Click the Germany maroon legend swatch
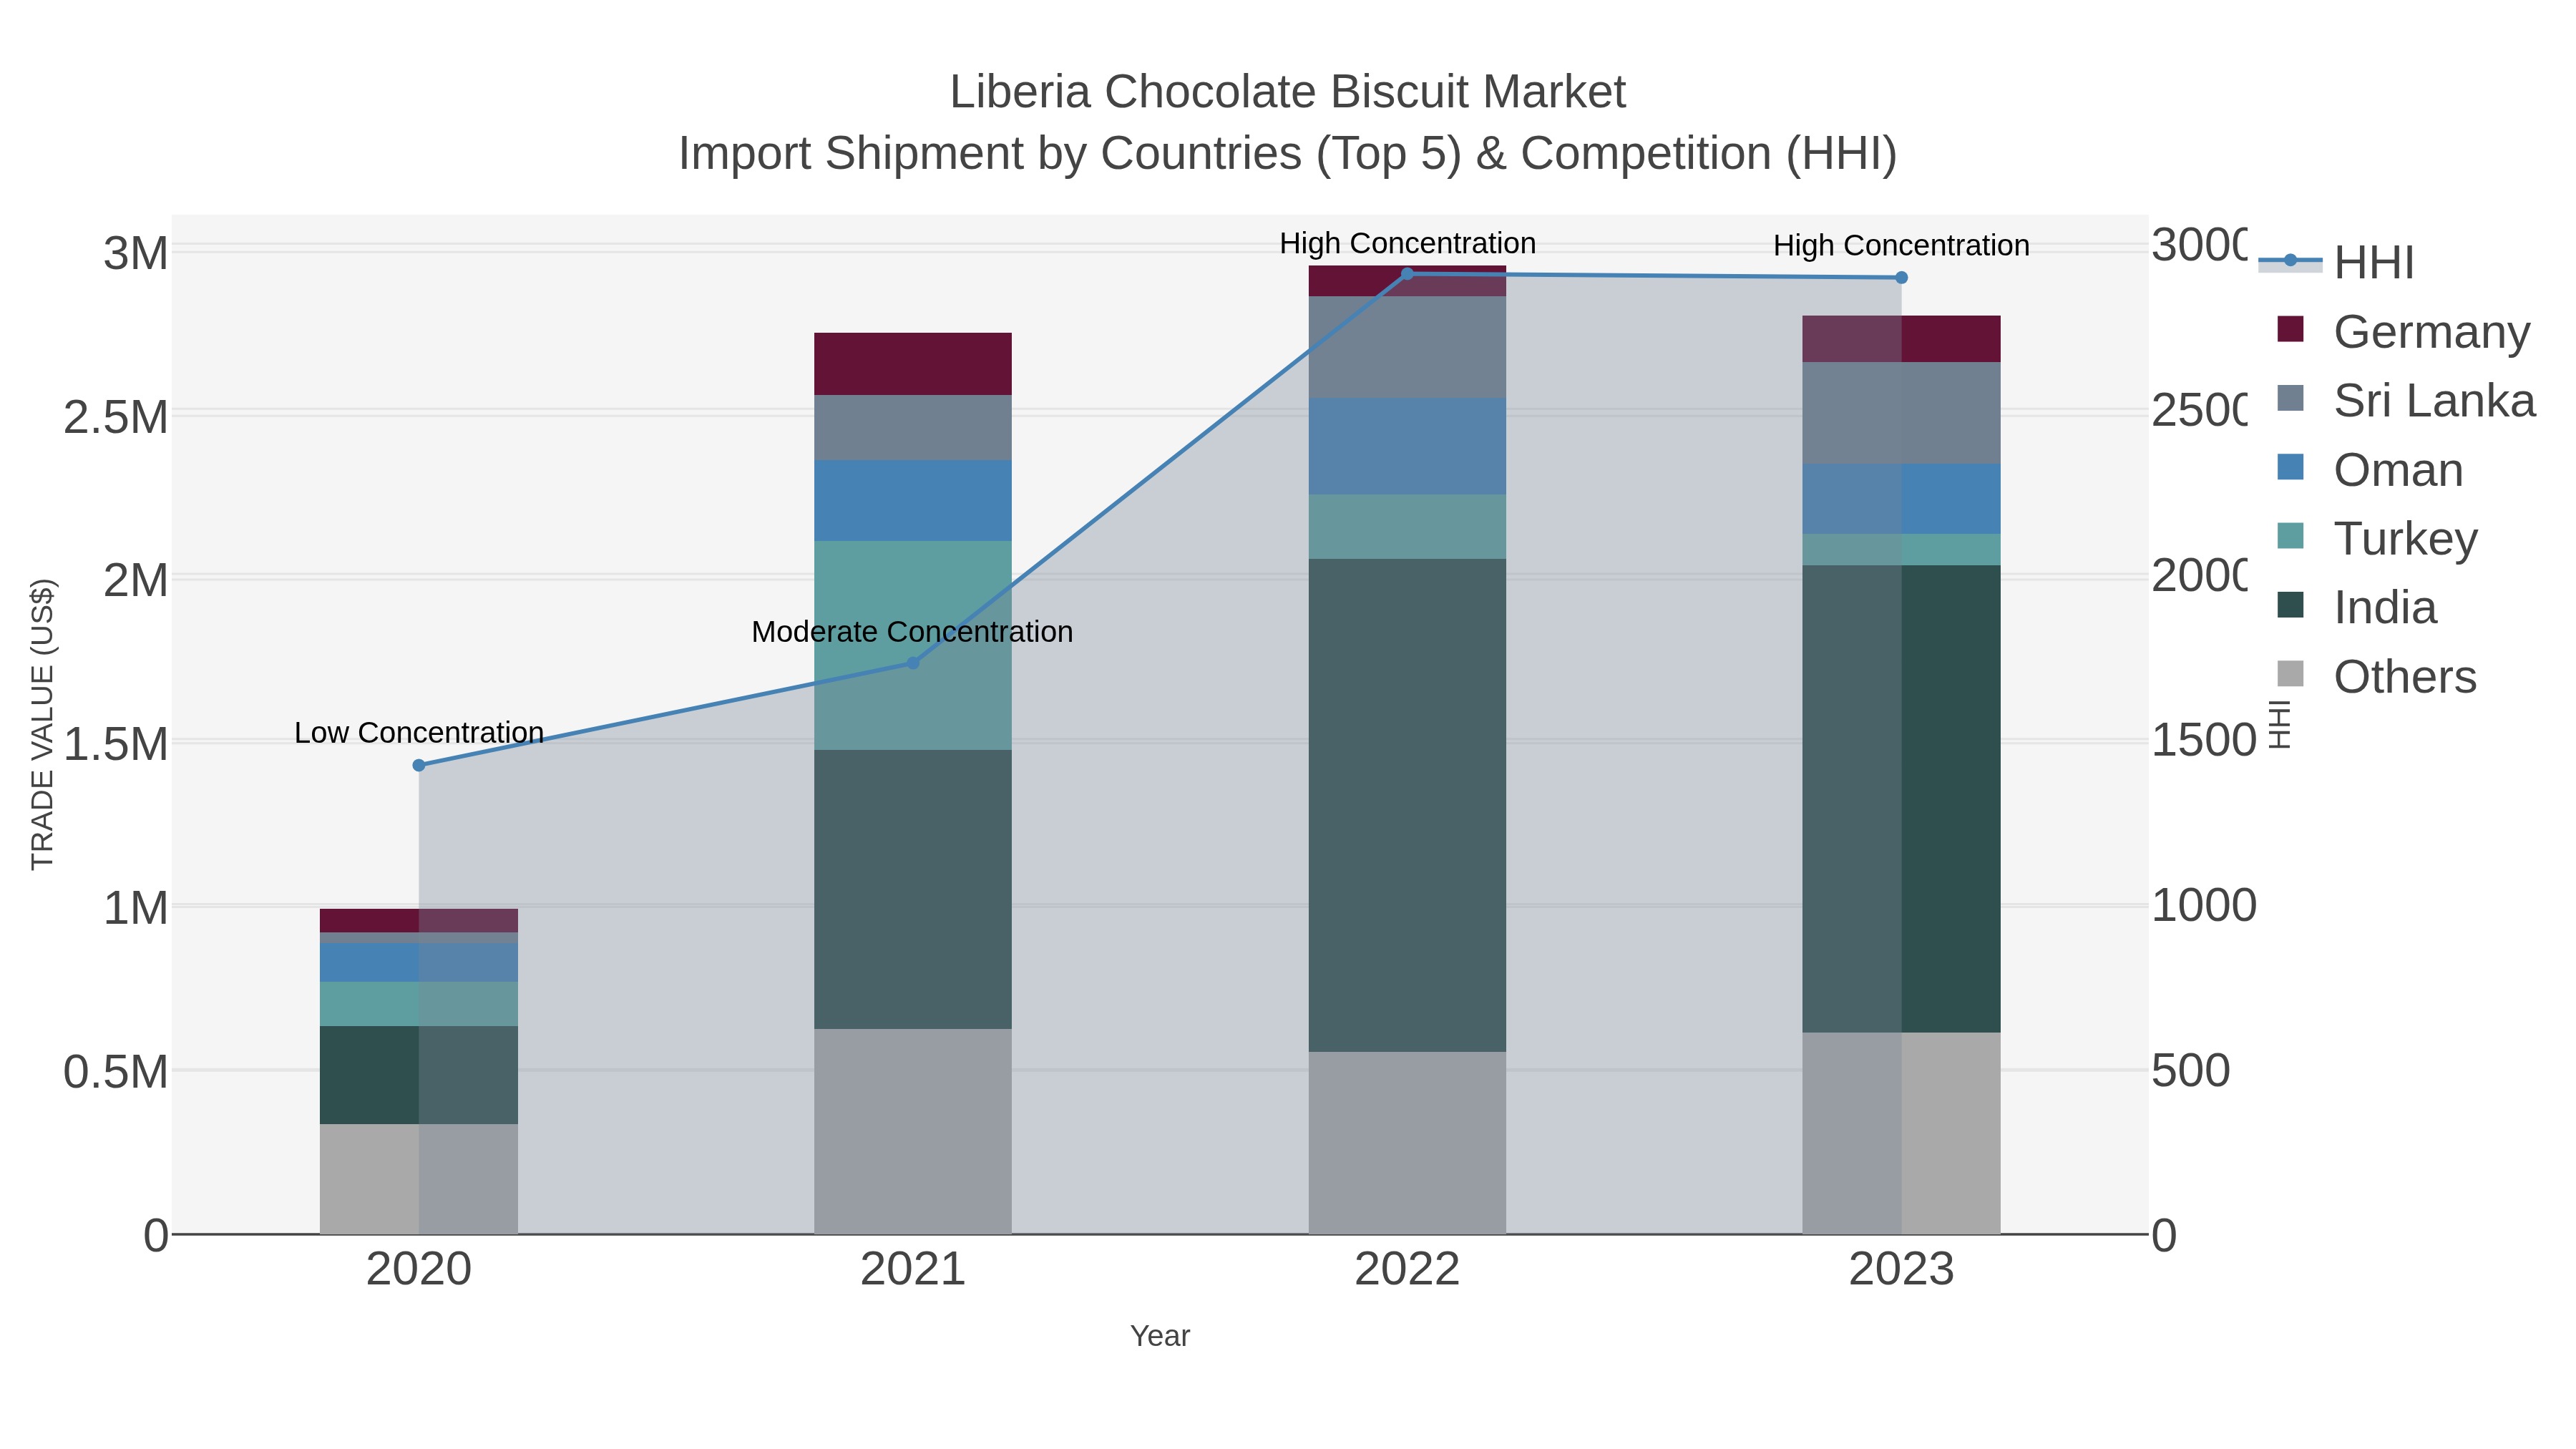 point(2290,329)
